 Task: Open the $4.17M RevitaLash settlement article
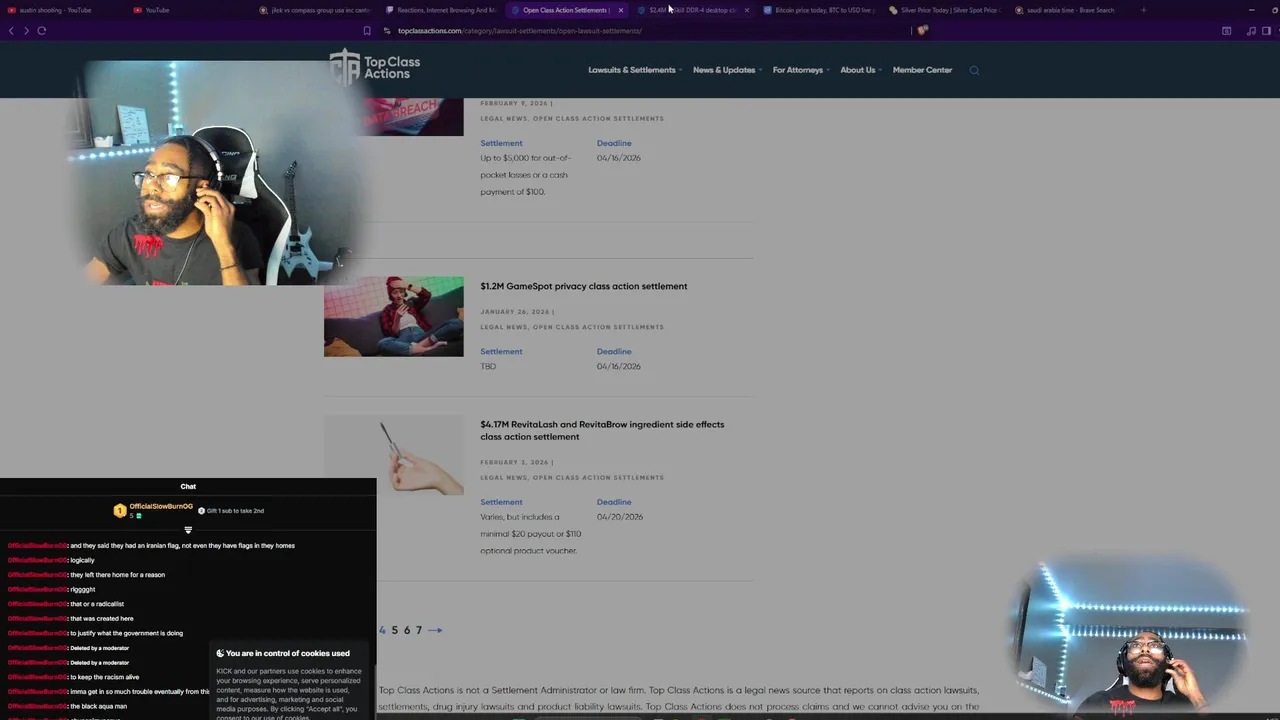pos(602,430)
